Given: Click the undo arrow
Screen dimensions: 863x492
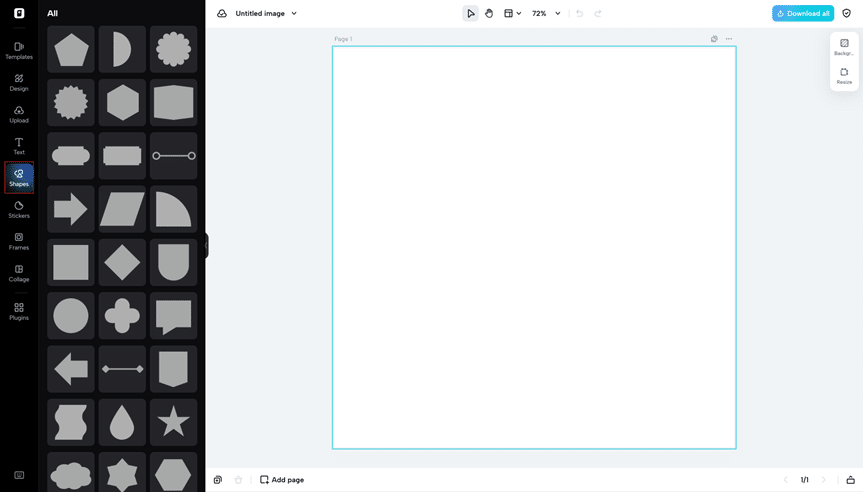Looking at the screenshot, I should point(580,13).
